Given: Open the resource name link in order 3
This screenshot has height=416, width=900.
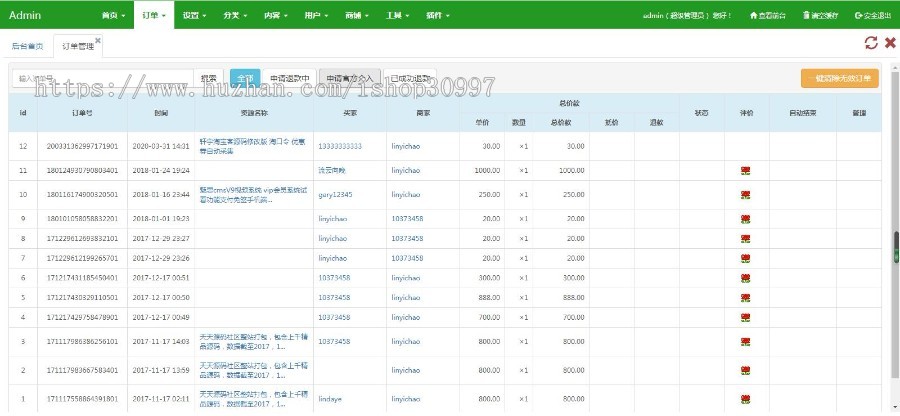Looking at the screenshot, I should pyautogui.click(x=253, y=342).
